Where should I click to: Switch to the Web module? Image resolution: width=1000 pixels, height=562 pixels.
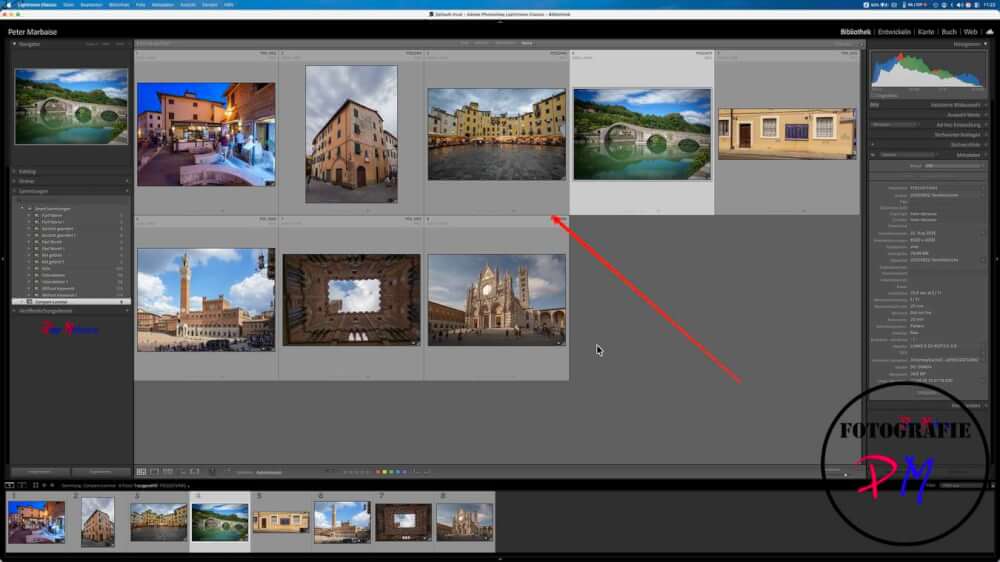click(970, 31)
